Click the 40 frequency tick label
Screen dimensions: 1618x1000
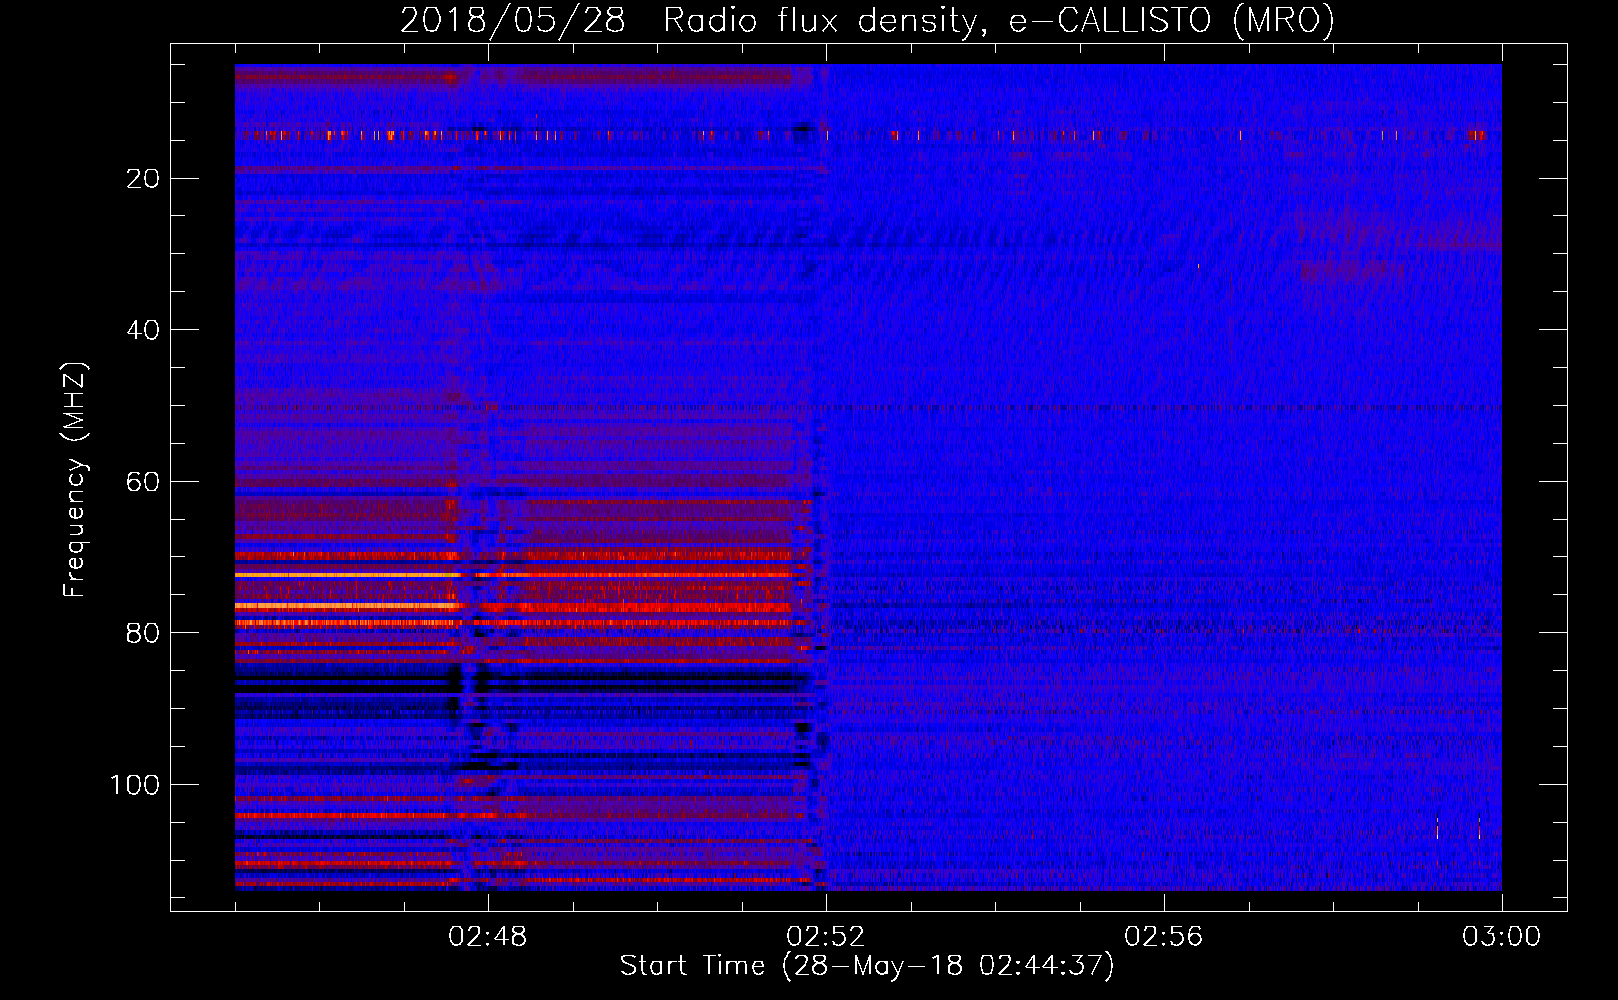(x=144, y=330)
